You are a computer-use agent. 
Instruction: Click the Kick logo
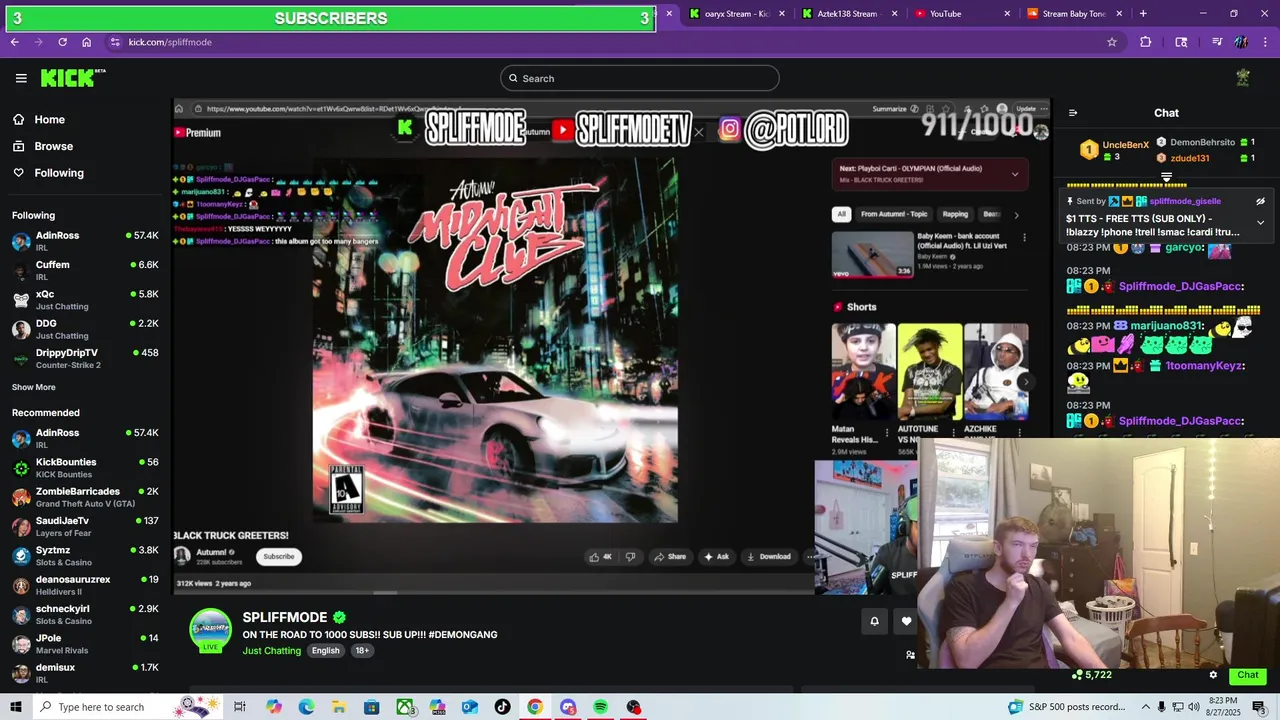72,78
